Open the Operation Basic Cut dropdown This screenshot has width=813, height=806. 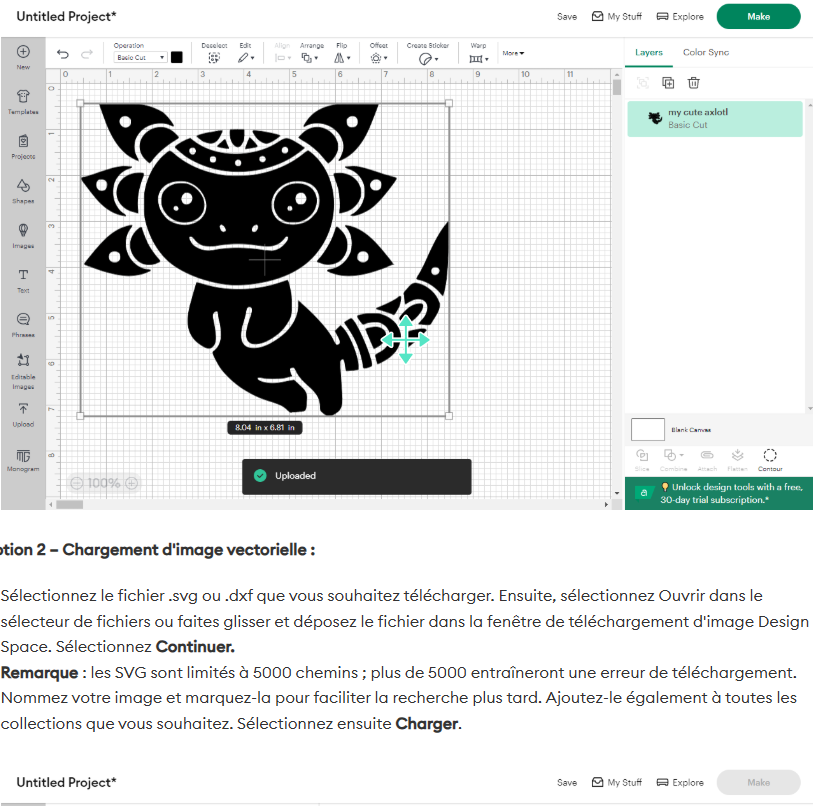pos(139,58)
